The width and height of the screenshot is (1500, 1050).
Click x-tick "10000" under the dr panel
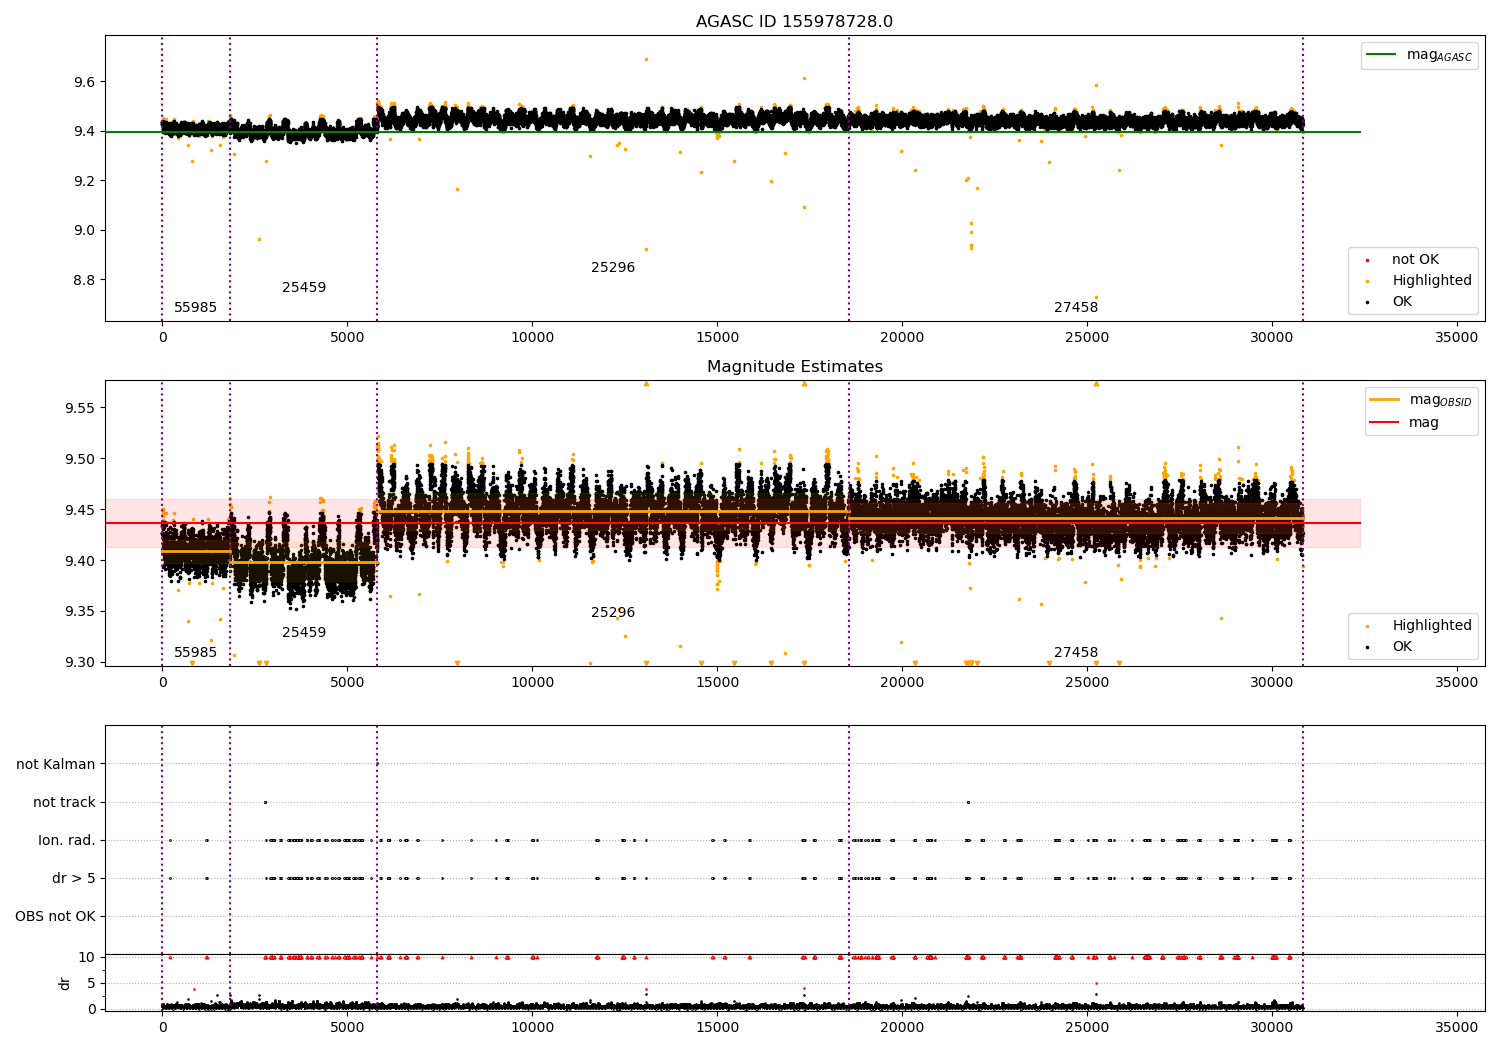point(532,1028)
